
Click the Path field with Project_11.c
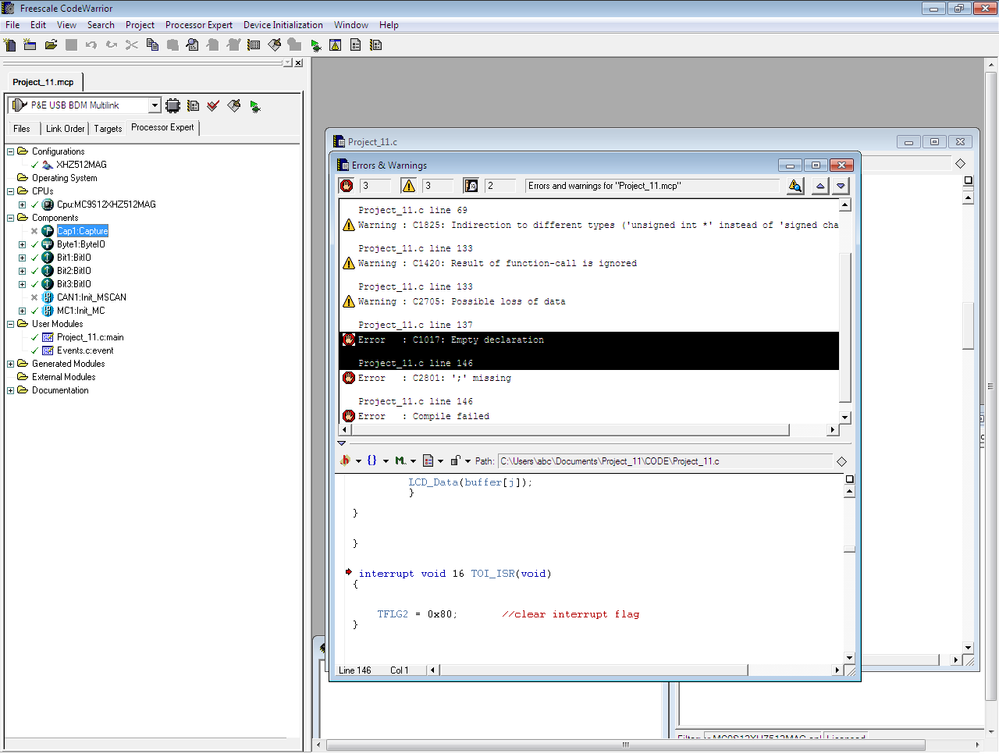665,461
